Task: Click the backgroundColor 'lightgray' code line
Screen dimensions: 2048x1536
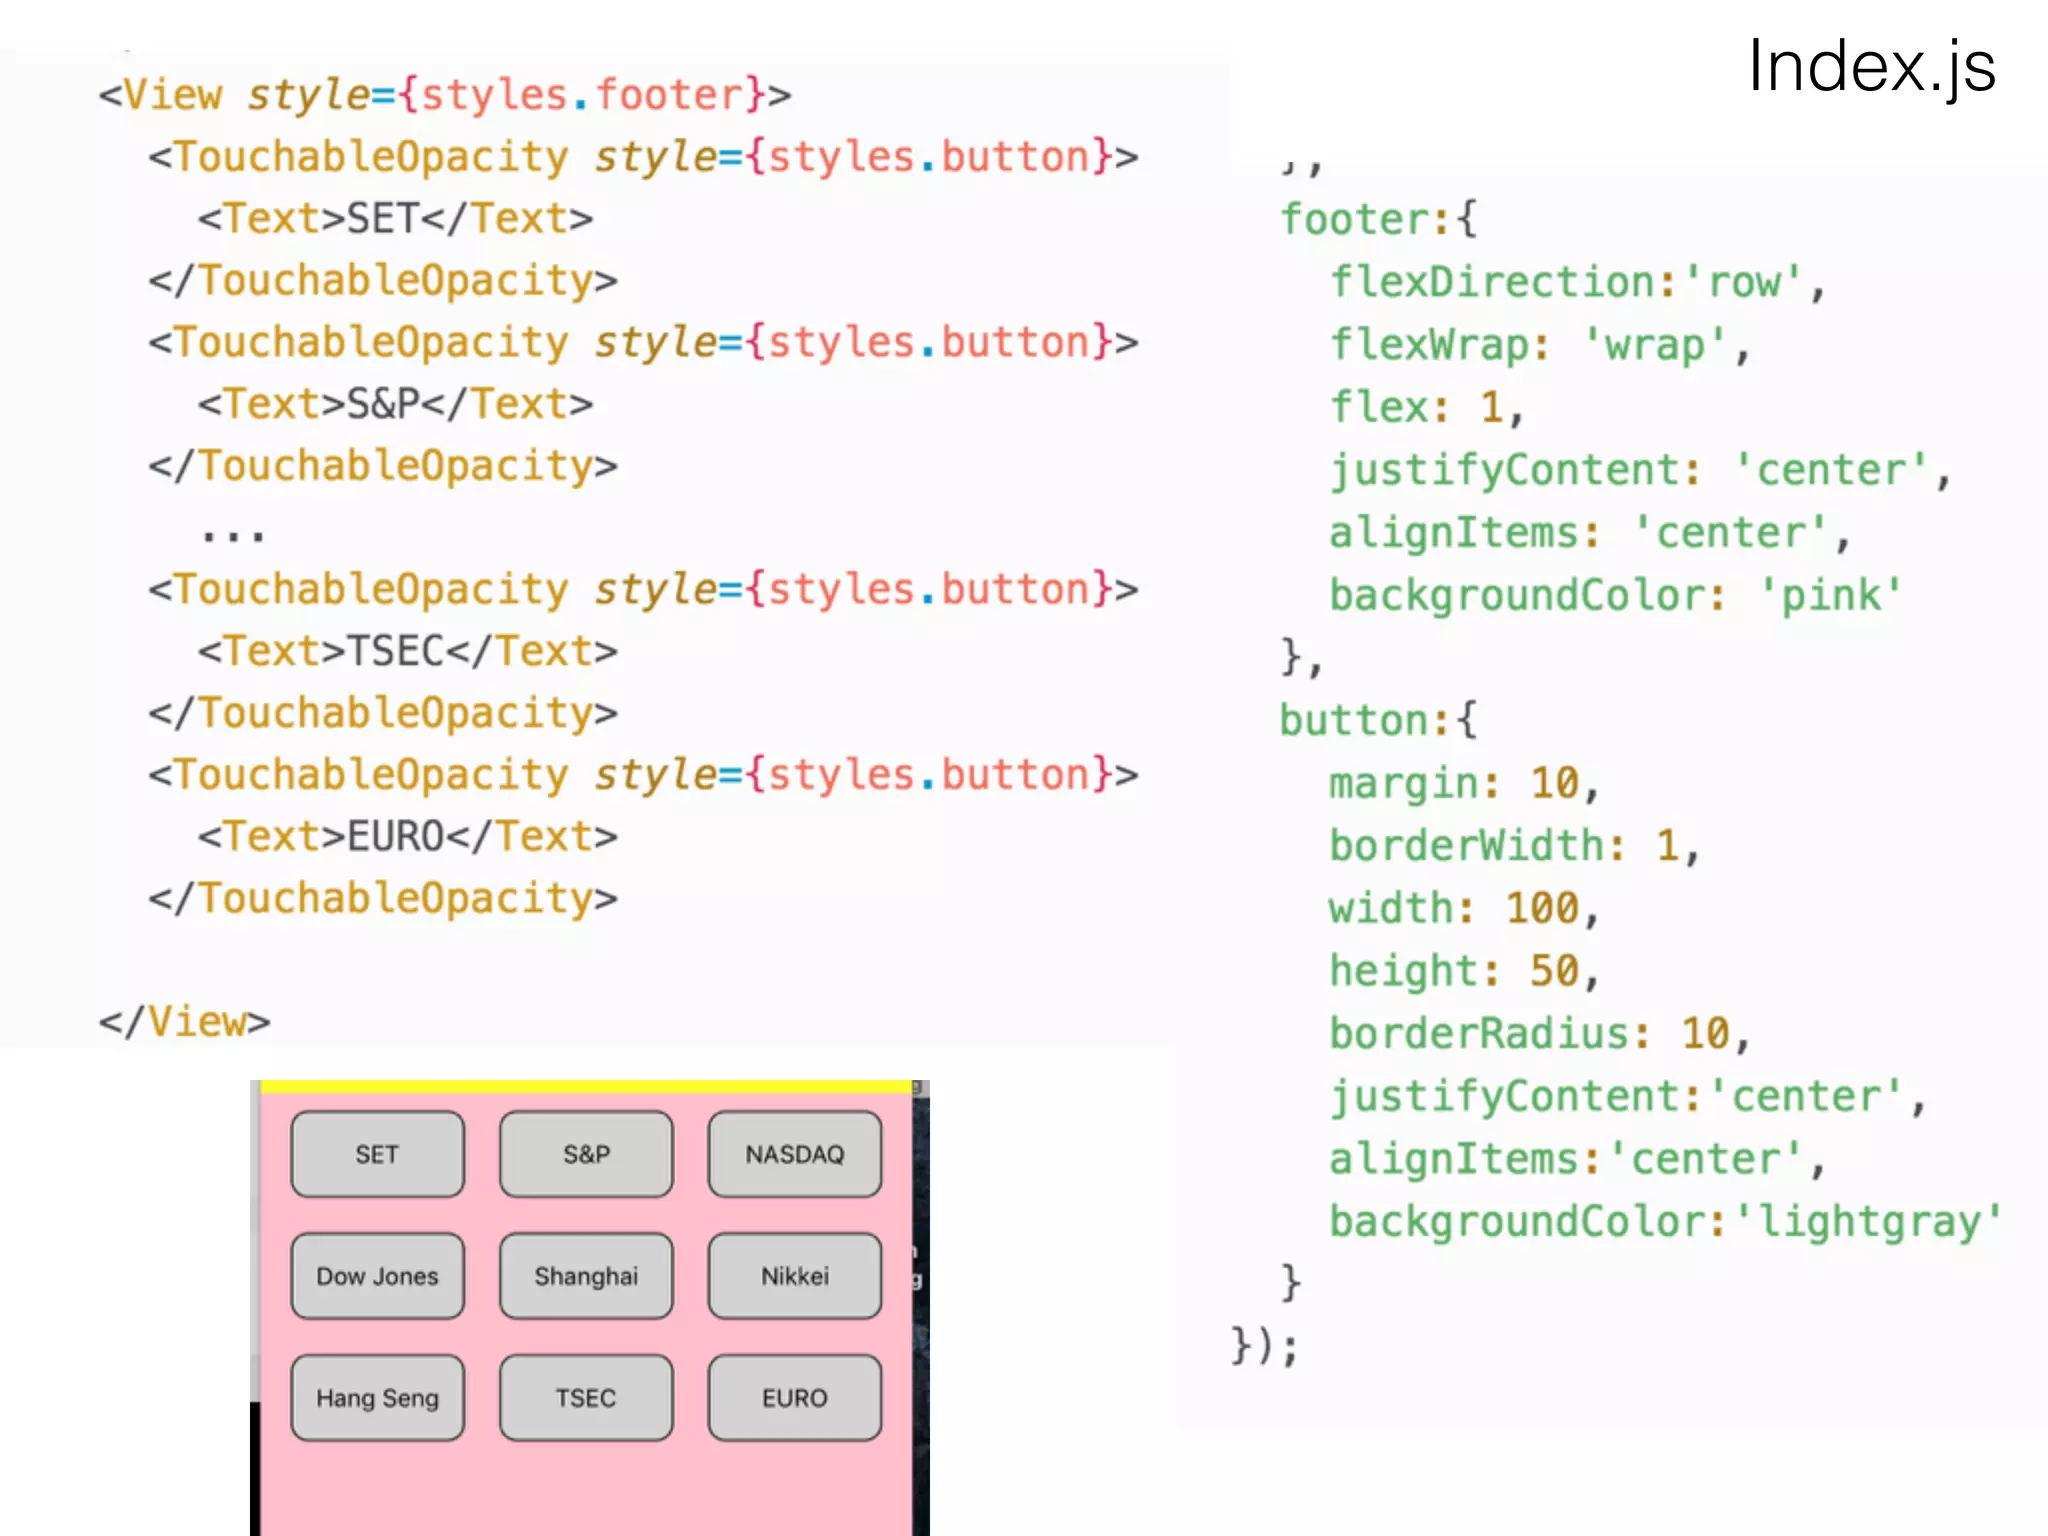Action: 1664,1221
